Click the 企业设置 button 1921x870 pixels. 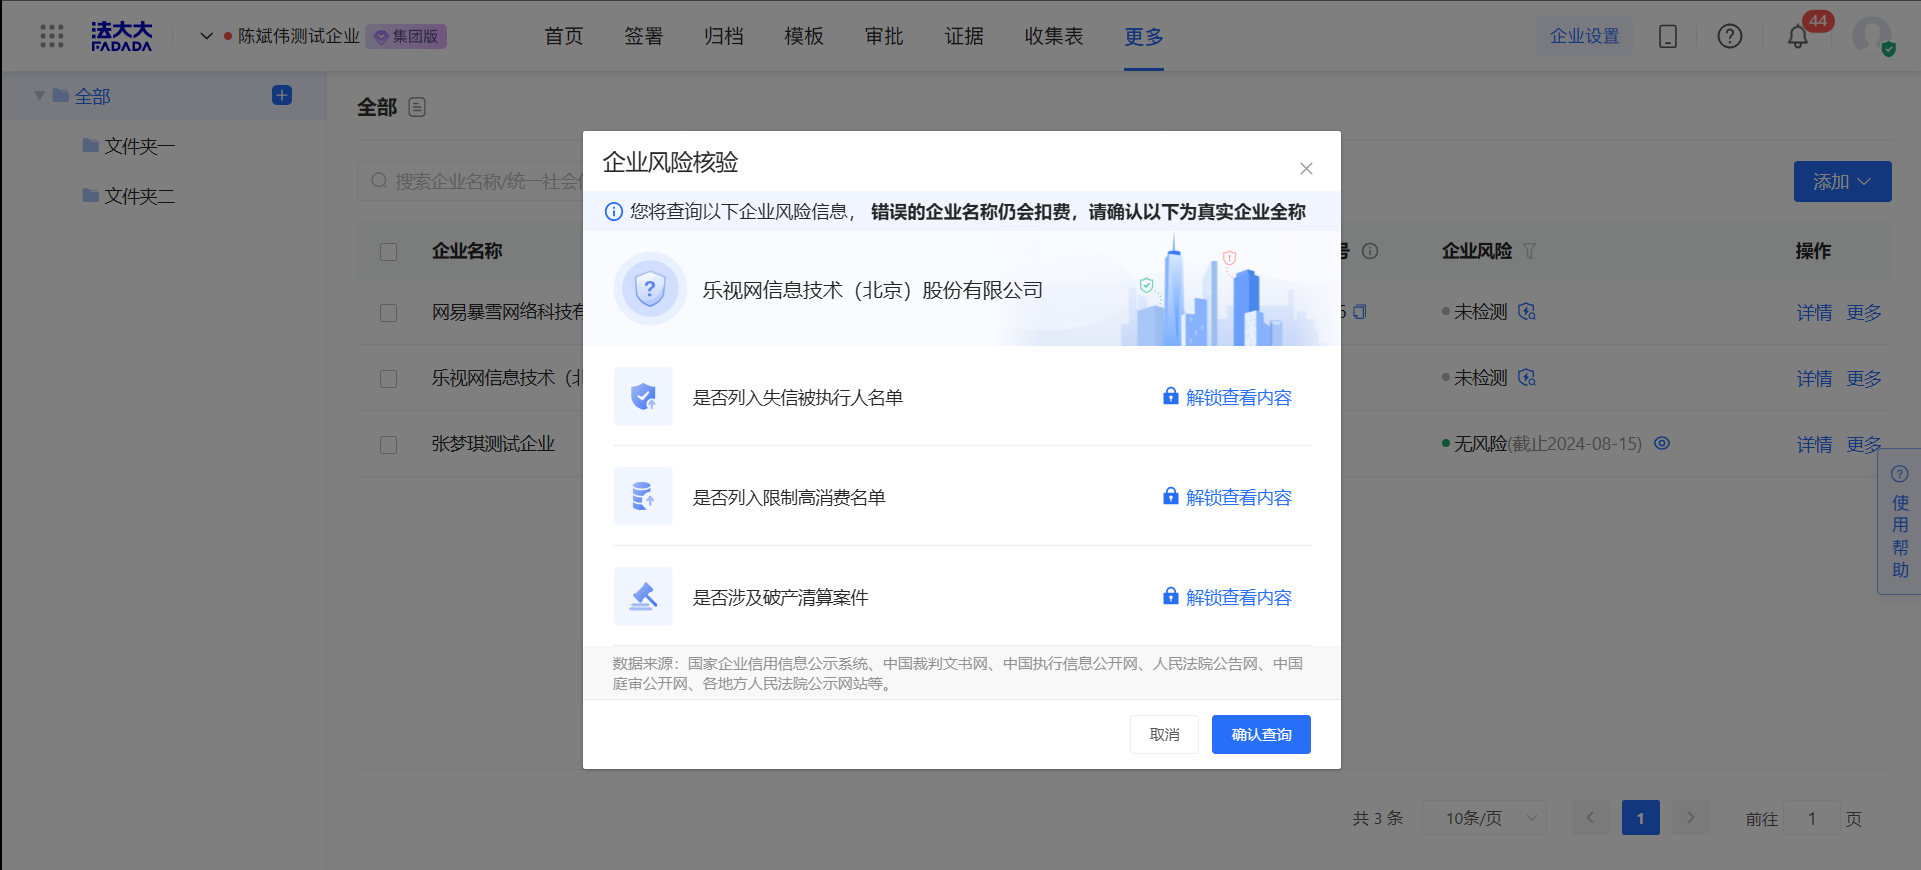pos(1584,36)
